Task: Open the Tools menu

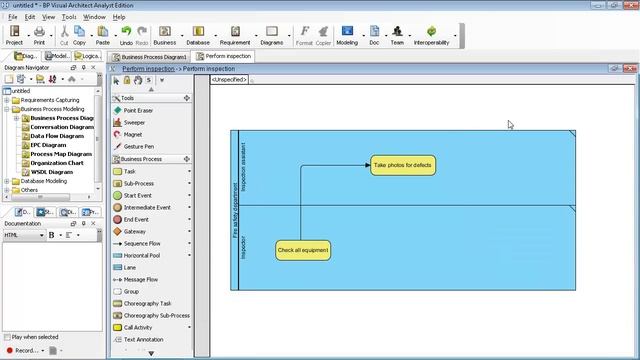Action: click(69, 17)
